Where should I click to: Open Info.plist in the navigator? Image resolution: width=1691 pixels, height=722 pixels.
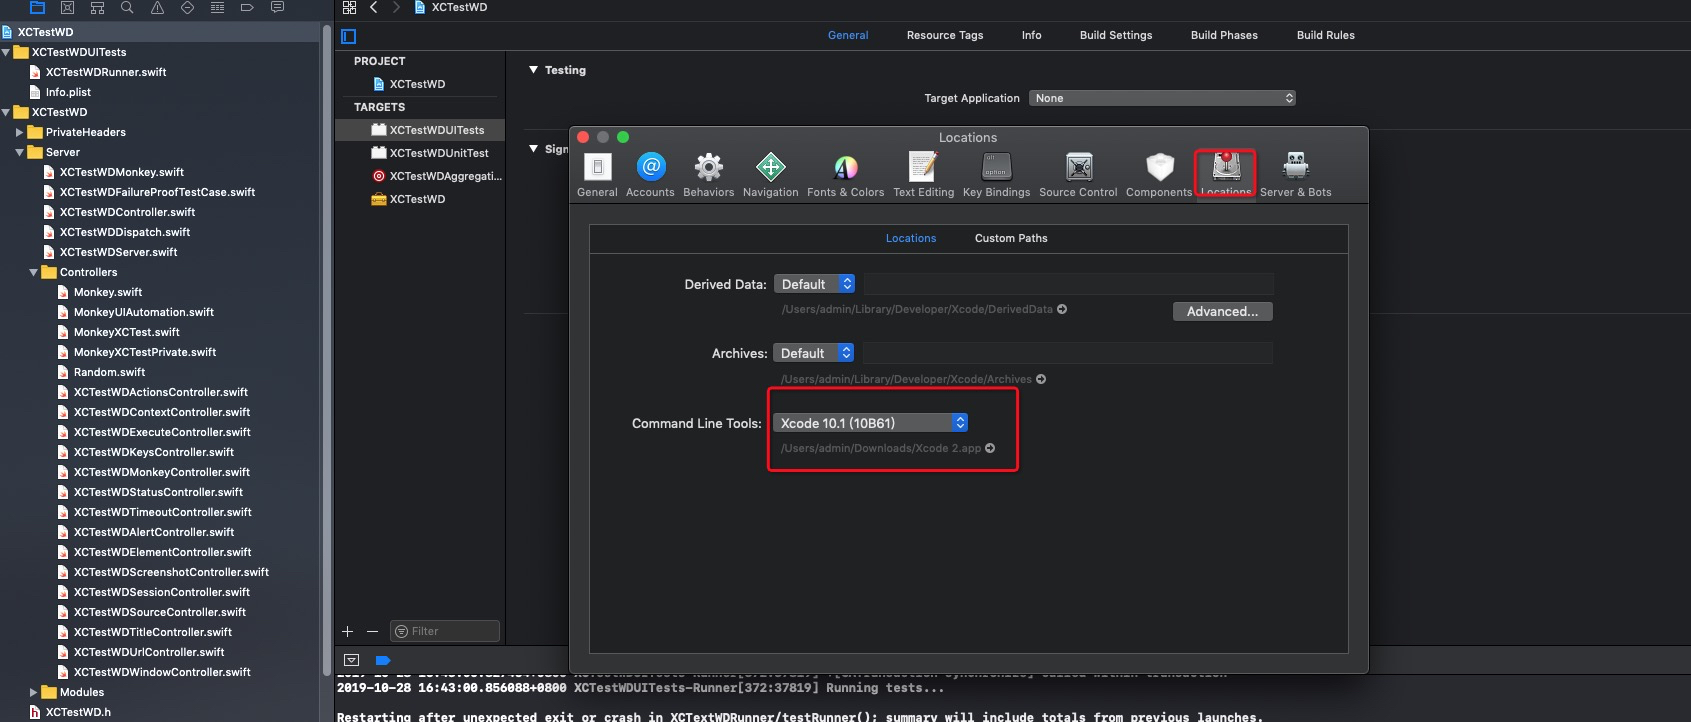click(68, 92)
